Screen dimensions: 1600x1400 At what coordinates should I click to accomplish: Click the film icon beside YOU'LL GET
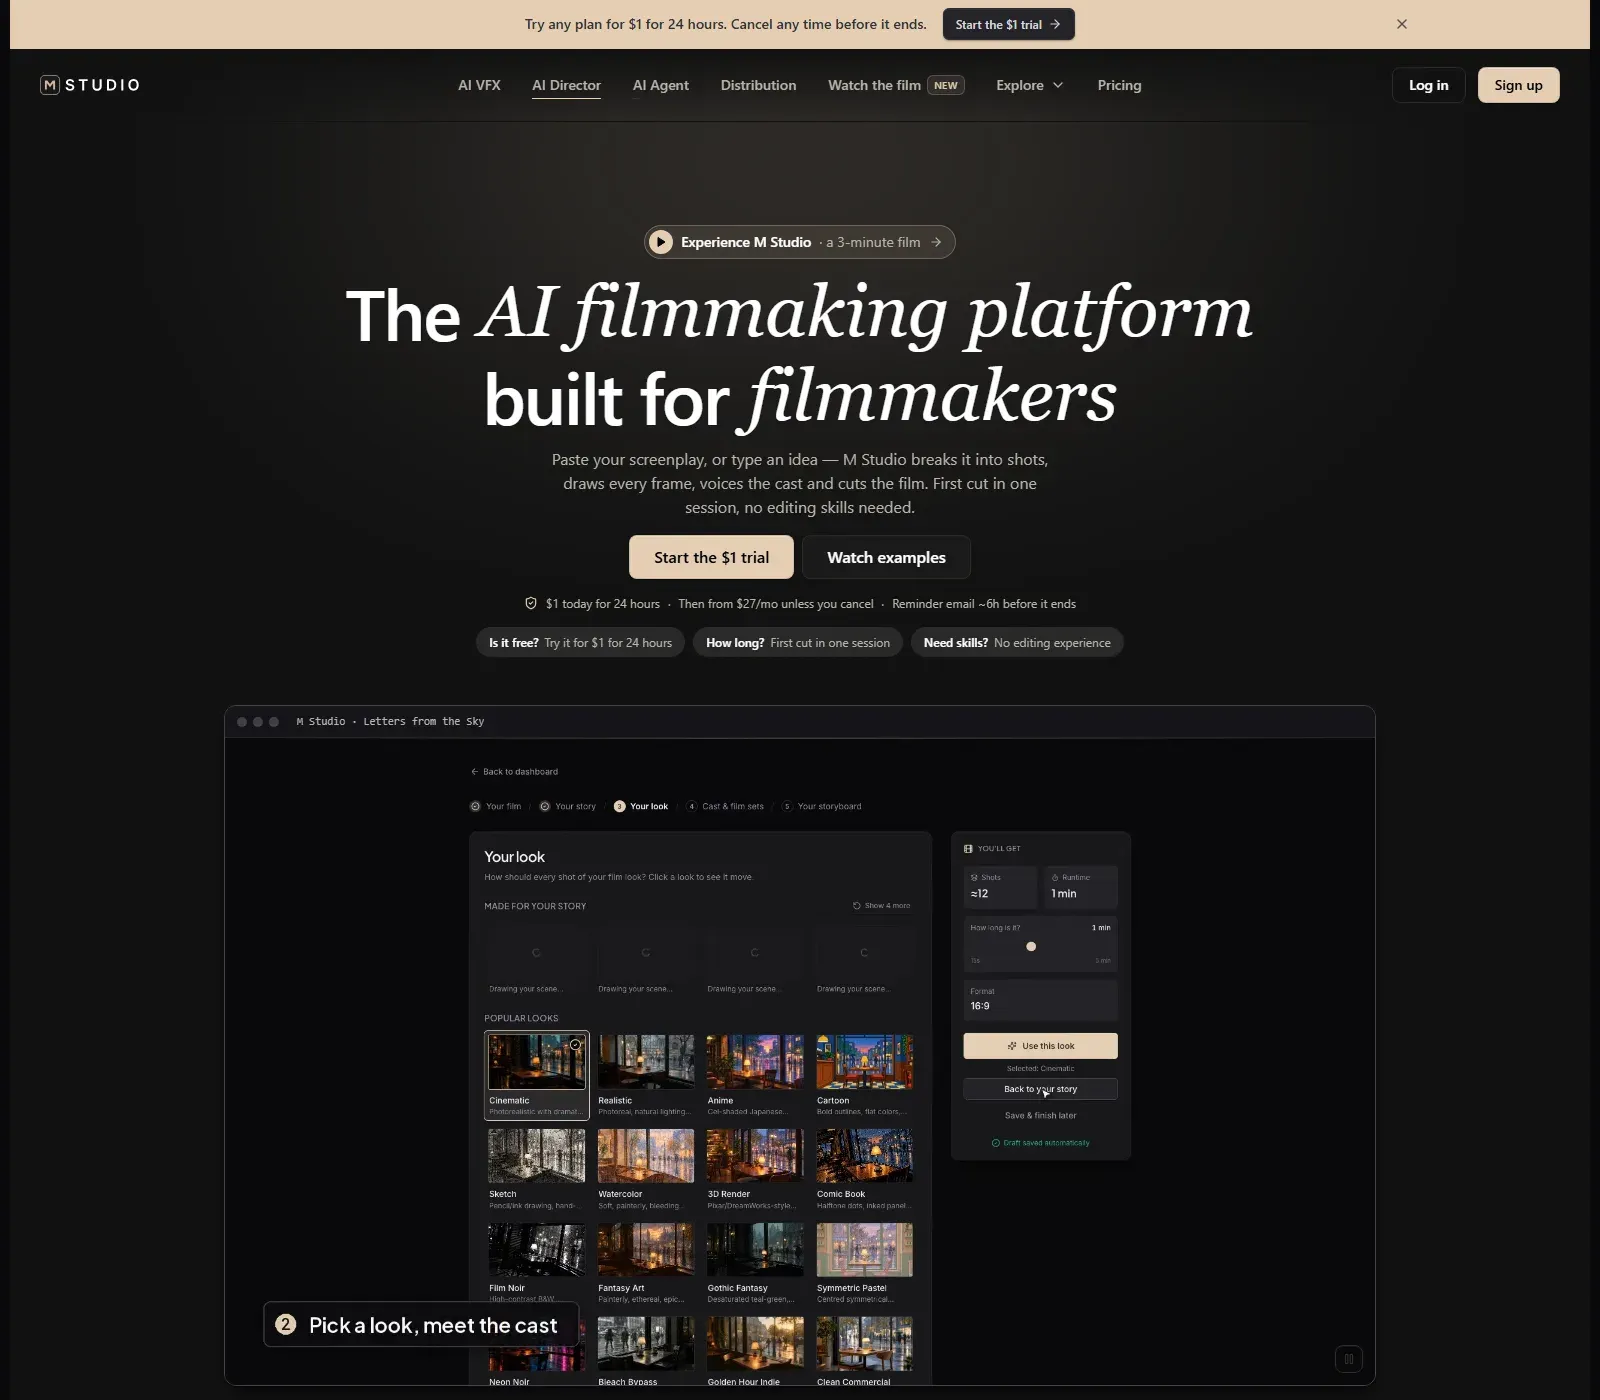(968, 849)
